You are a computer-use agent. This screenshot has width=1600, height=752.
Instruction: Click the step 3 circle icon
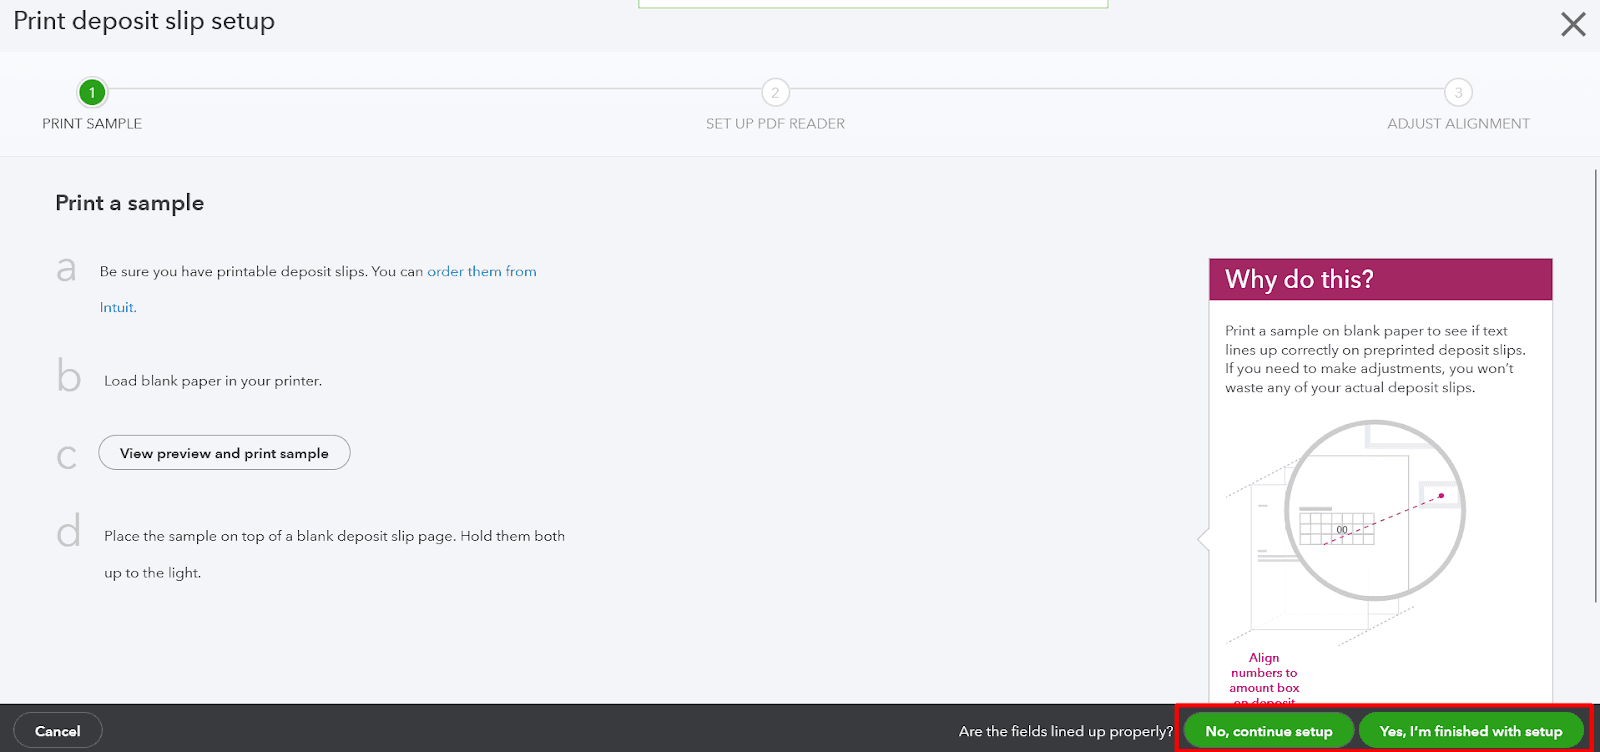pos(1458,93)
